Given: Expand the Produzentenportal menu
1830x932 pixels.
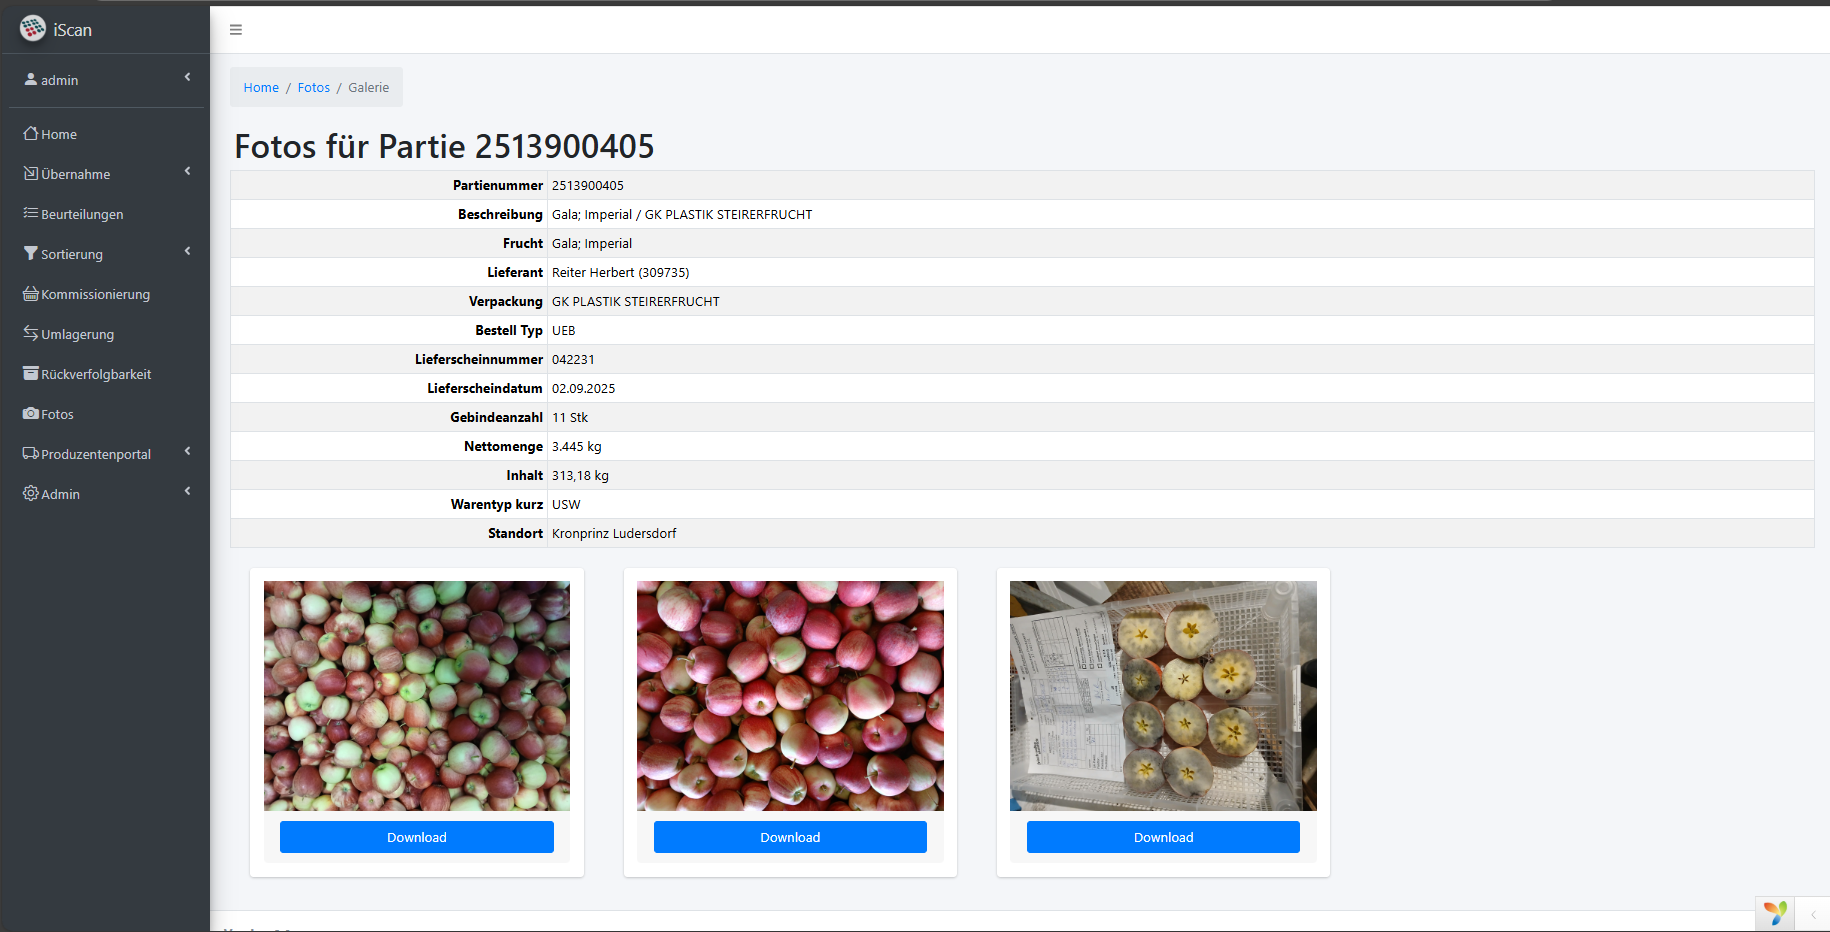Looking at the screenshot, I should point(95,453).
